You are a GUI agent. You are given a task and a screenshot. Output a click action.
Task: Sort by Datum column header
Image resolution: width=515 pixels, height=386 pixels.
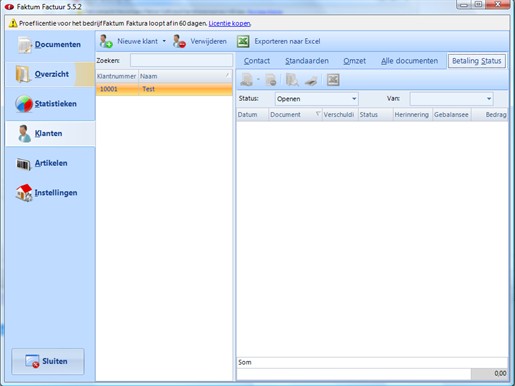252,115
